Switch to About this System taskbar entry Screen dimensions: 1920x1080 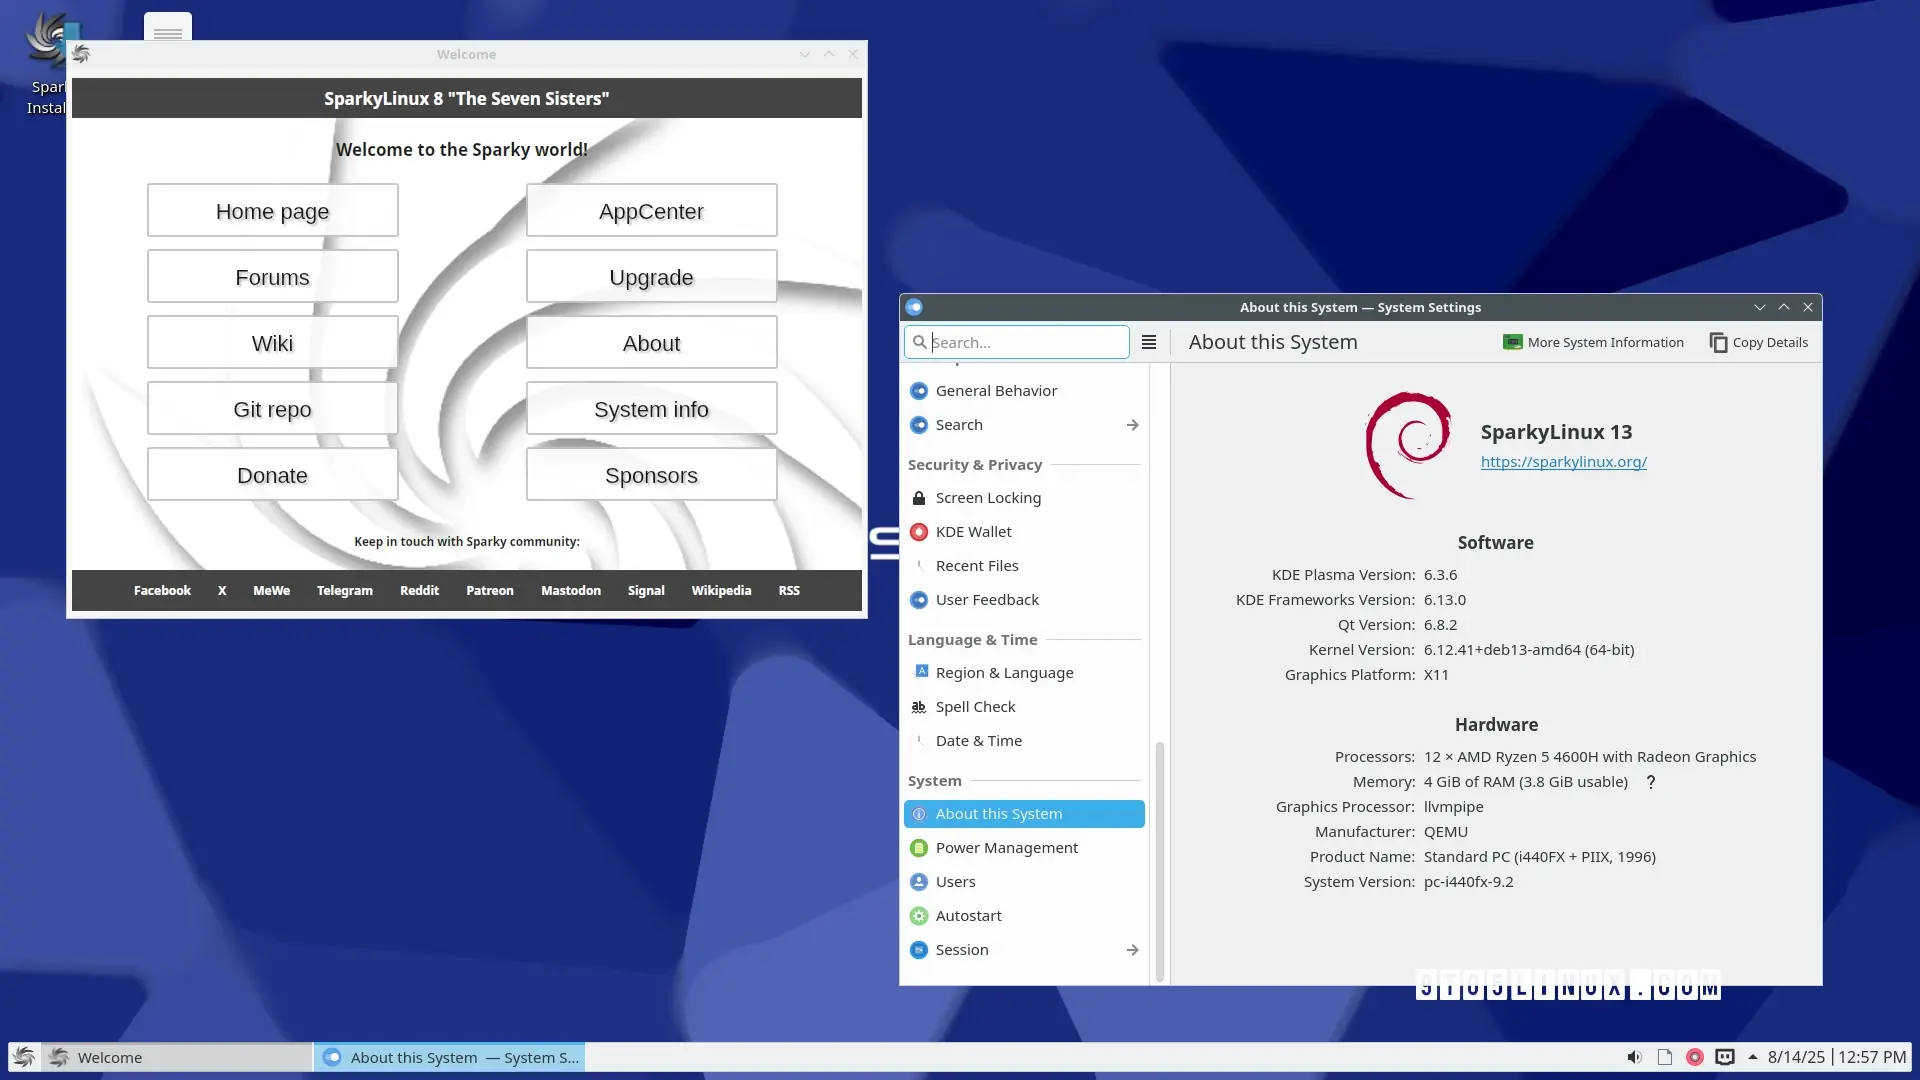(x=450, y=1057)
